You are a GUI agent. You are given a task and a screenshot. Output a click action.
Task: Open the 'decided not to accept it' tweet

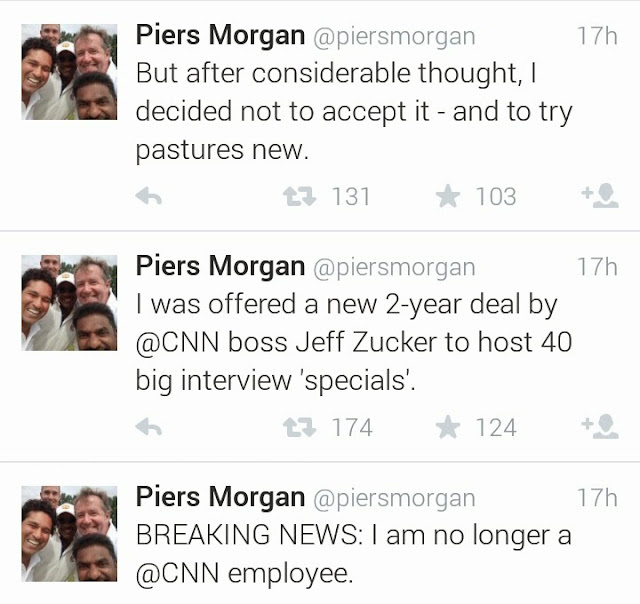(352, 111)
